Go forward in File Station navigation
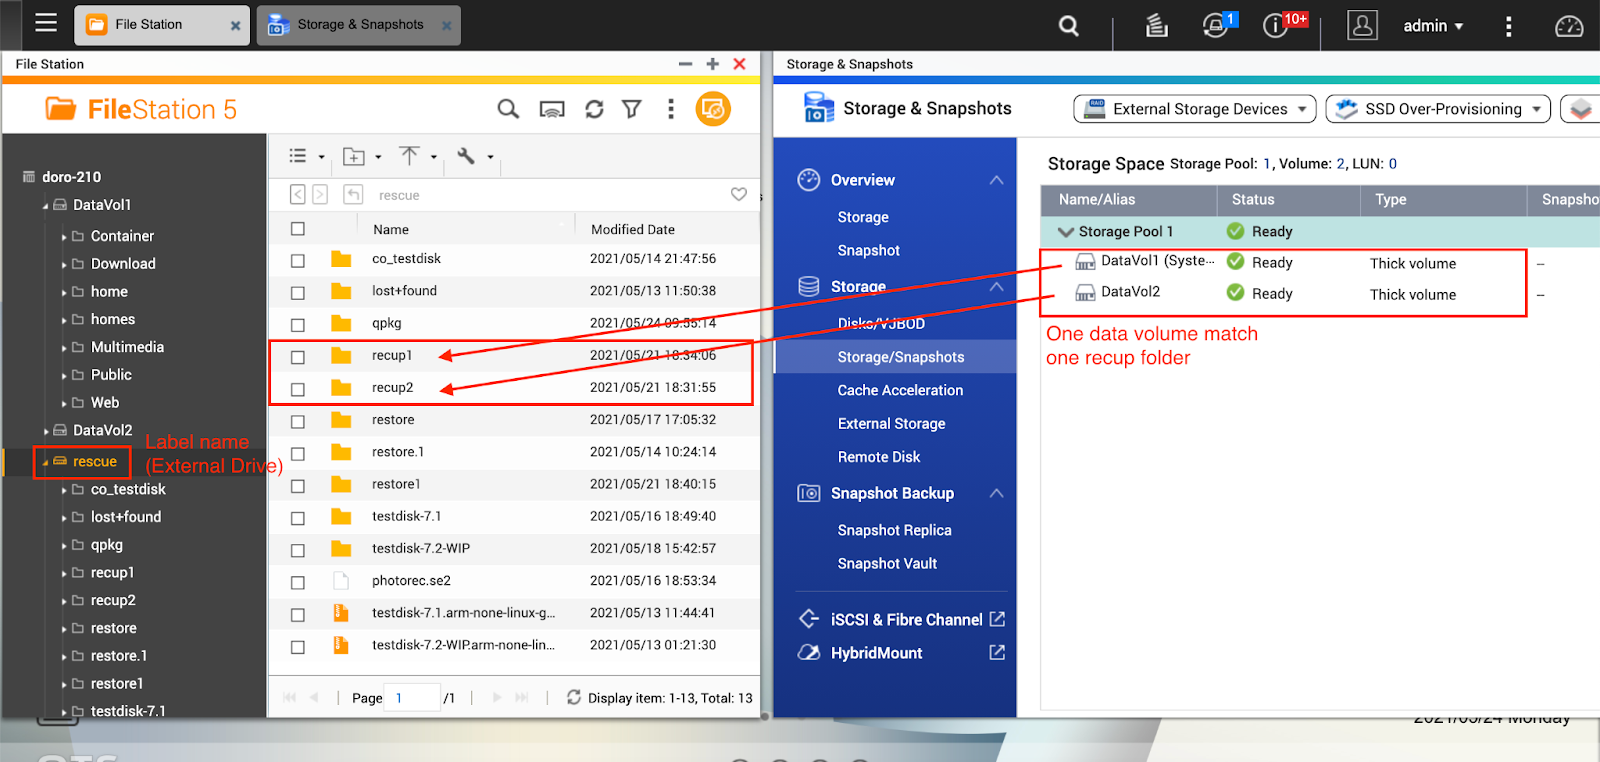Viewport: 1600px width, 762px height. pos(320,195)
